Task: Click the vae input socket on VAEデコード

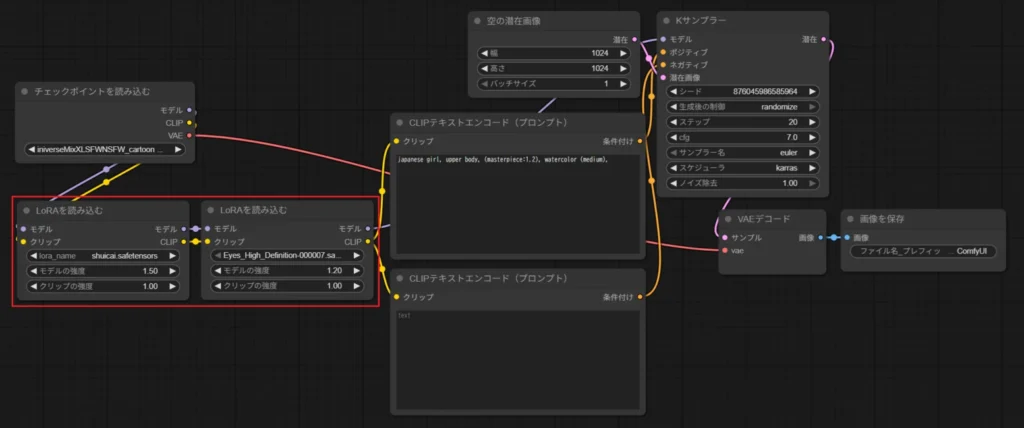Action: 725,250
